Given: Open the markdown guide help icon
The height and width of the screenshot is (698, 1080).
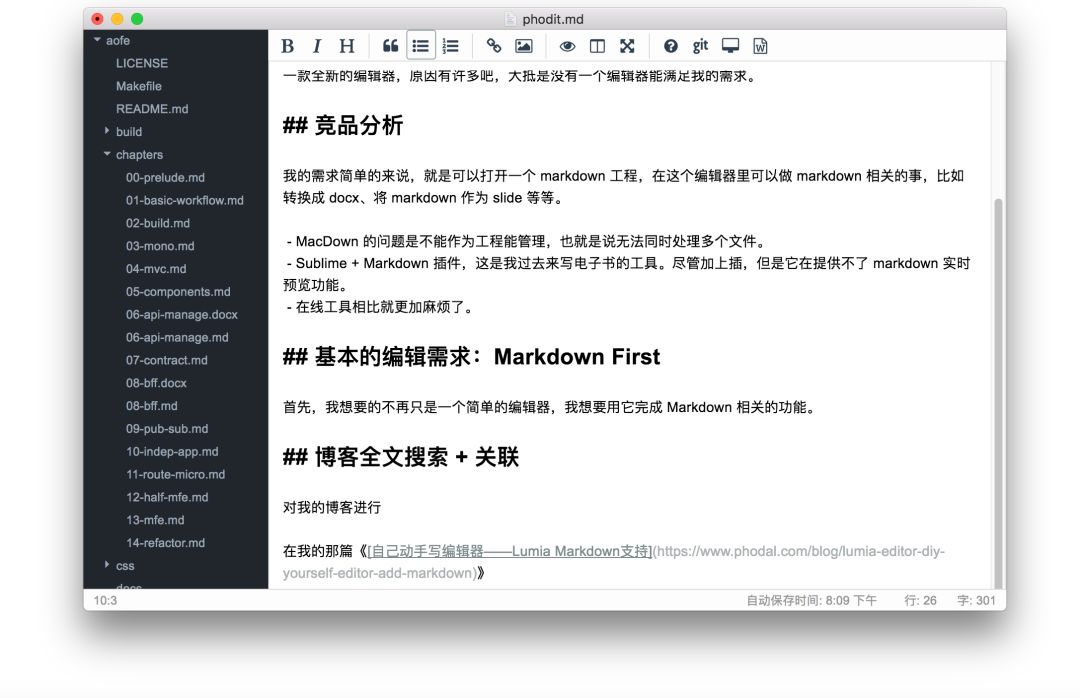Looking at the screenshot, I should point(671,46).
